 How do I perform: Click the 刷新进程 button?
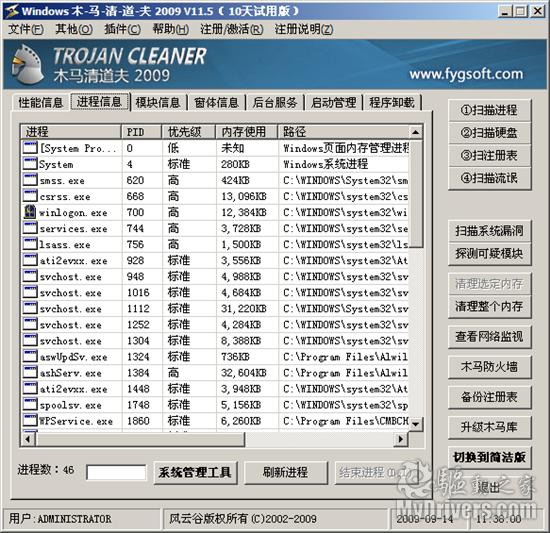pos(286,473)
